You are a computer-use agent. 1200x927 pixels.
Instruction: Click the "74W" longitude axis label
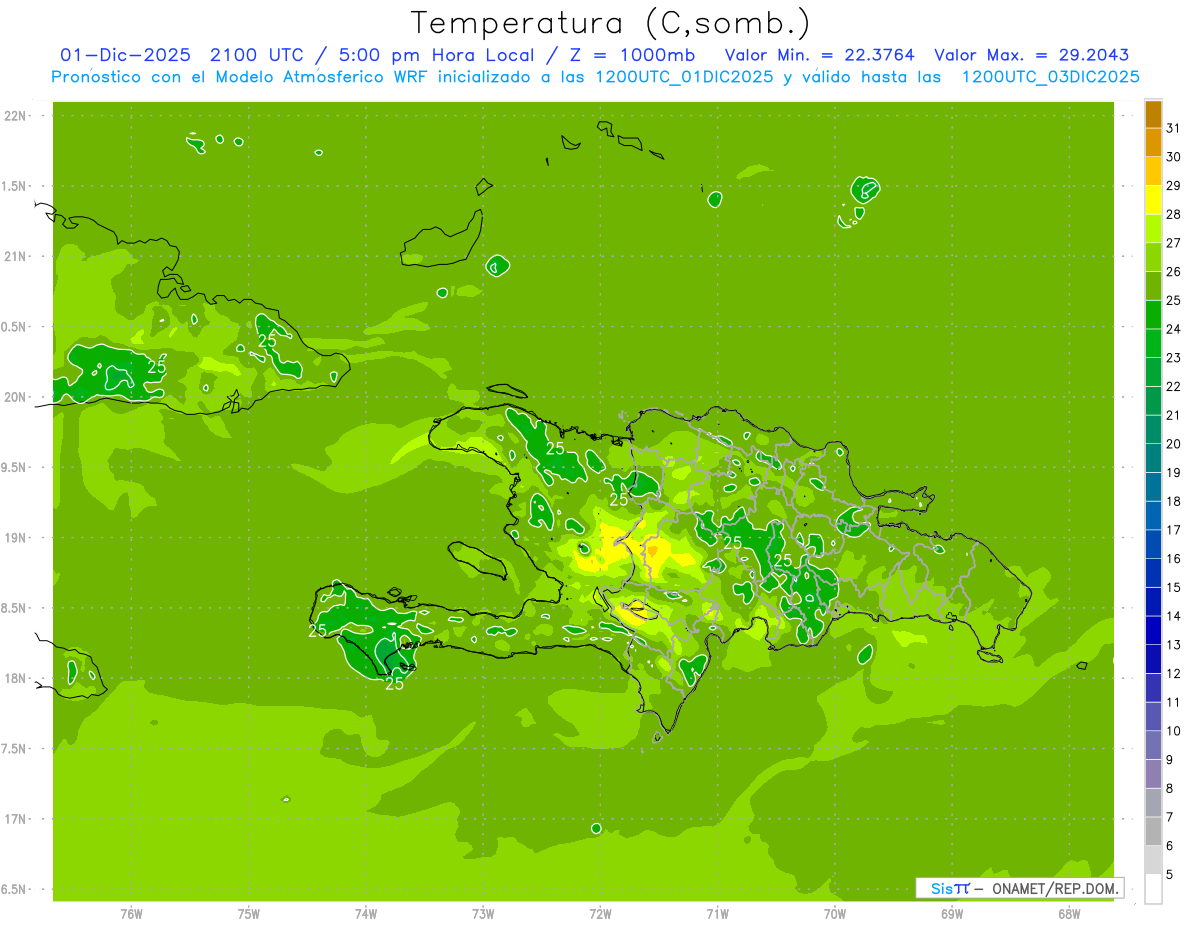click(366, 914)
